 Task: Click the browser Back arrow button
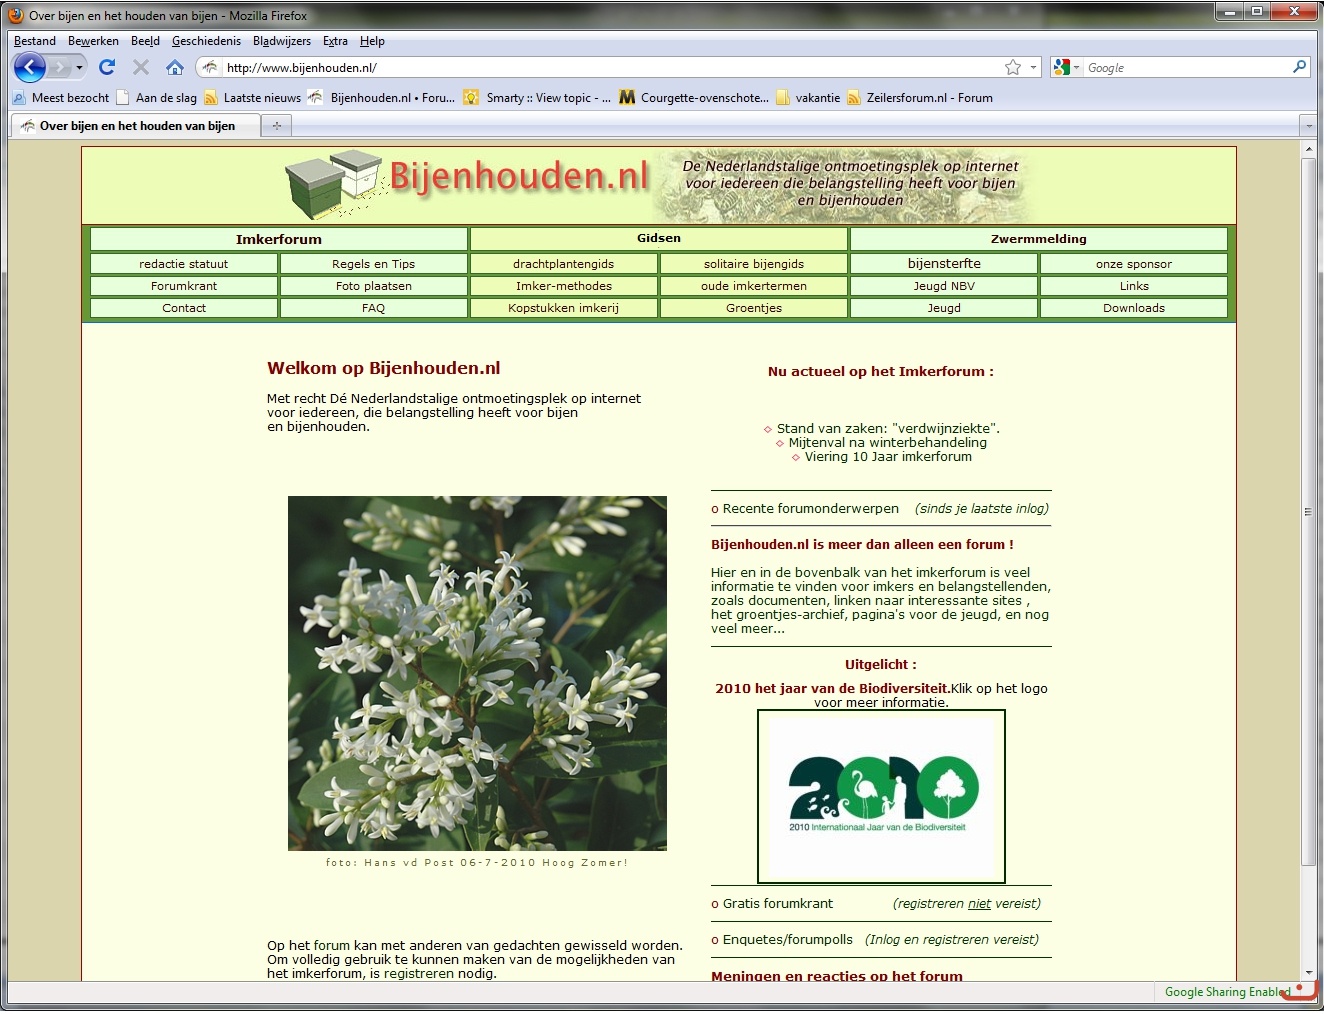(x=30, y=67)
